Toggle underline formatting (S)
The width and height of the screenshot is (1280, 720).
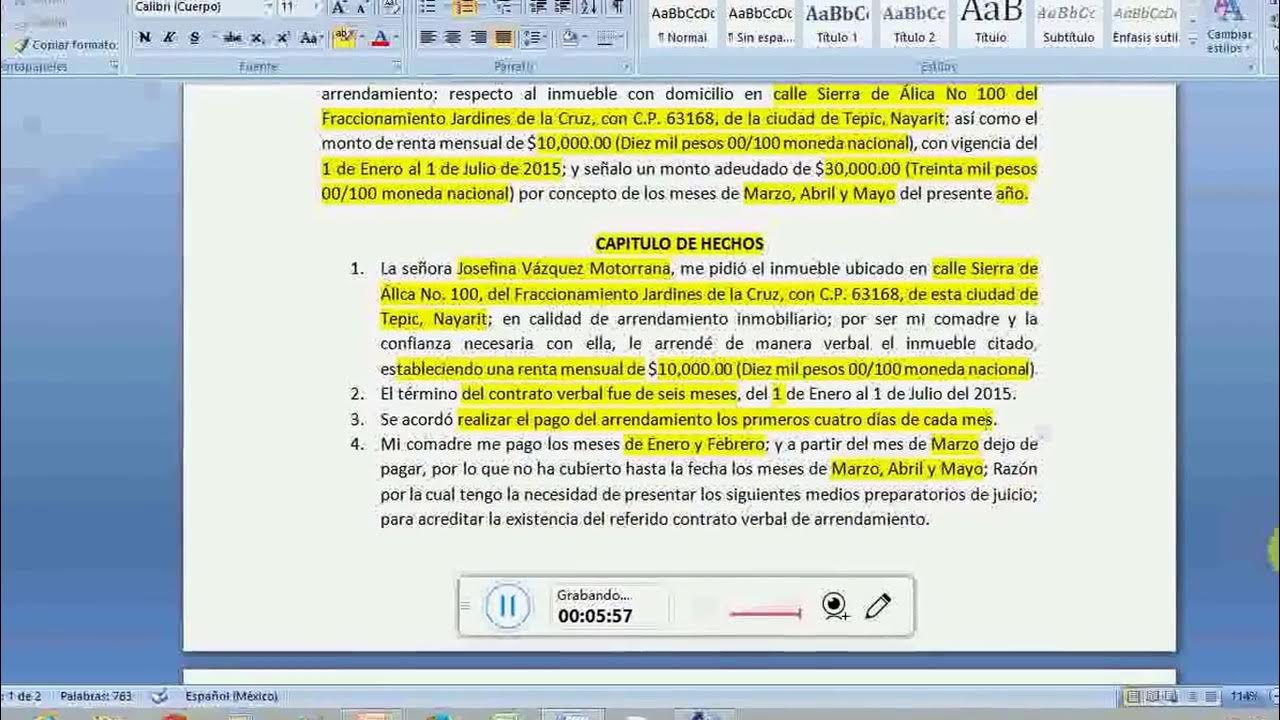pos(194,38)
